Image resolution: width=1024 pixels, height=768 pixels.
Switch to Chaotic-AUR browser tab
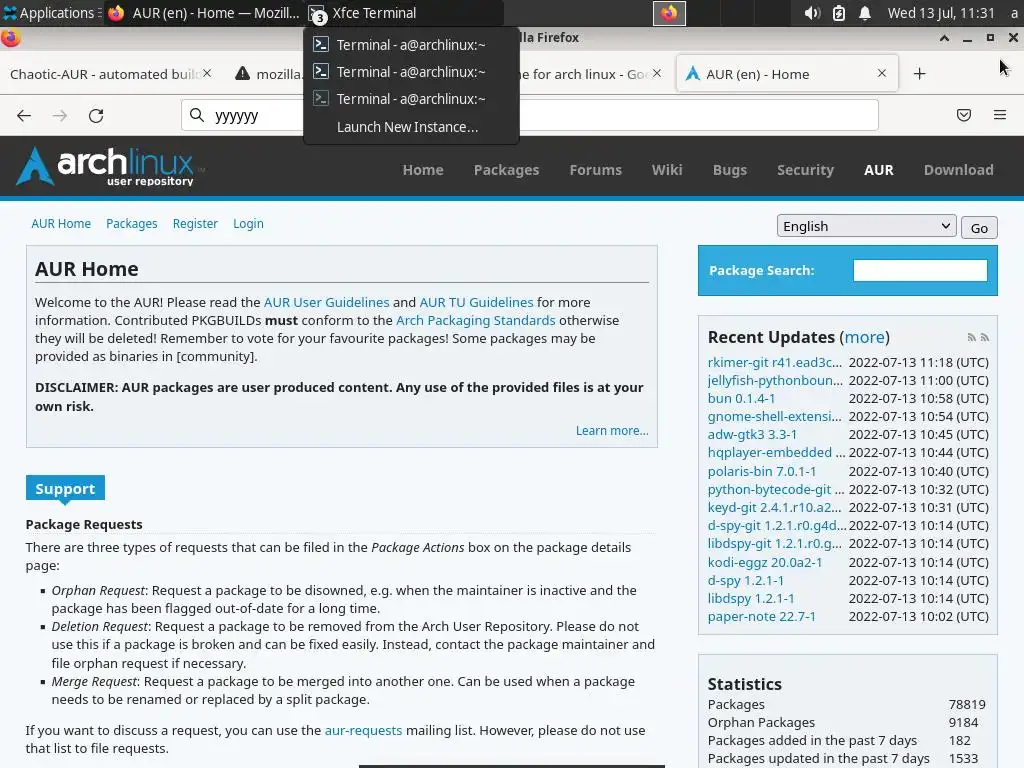coord(104,74)
